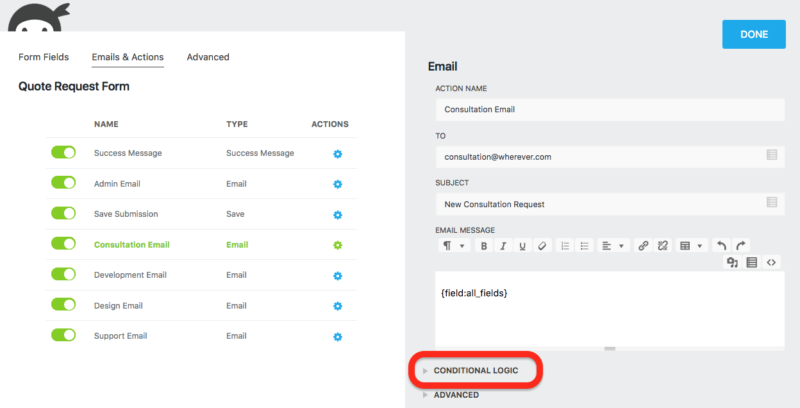Viewport: 800px width, 408px height.
Task: Insert a bulleted list in the editor
Action: point(584,246)
